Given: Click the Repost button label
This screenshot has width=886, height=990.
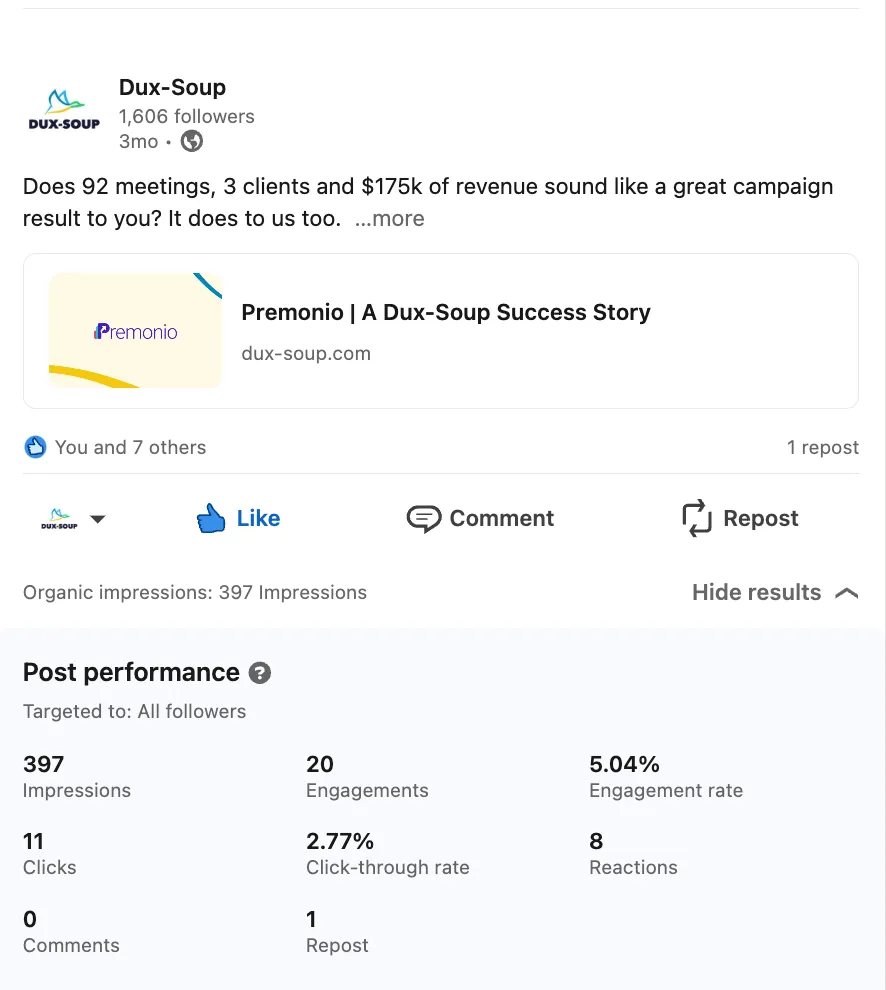Looking at the screenshot, I should (x=760, y=518).
